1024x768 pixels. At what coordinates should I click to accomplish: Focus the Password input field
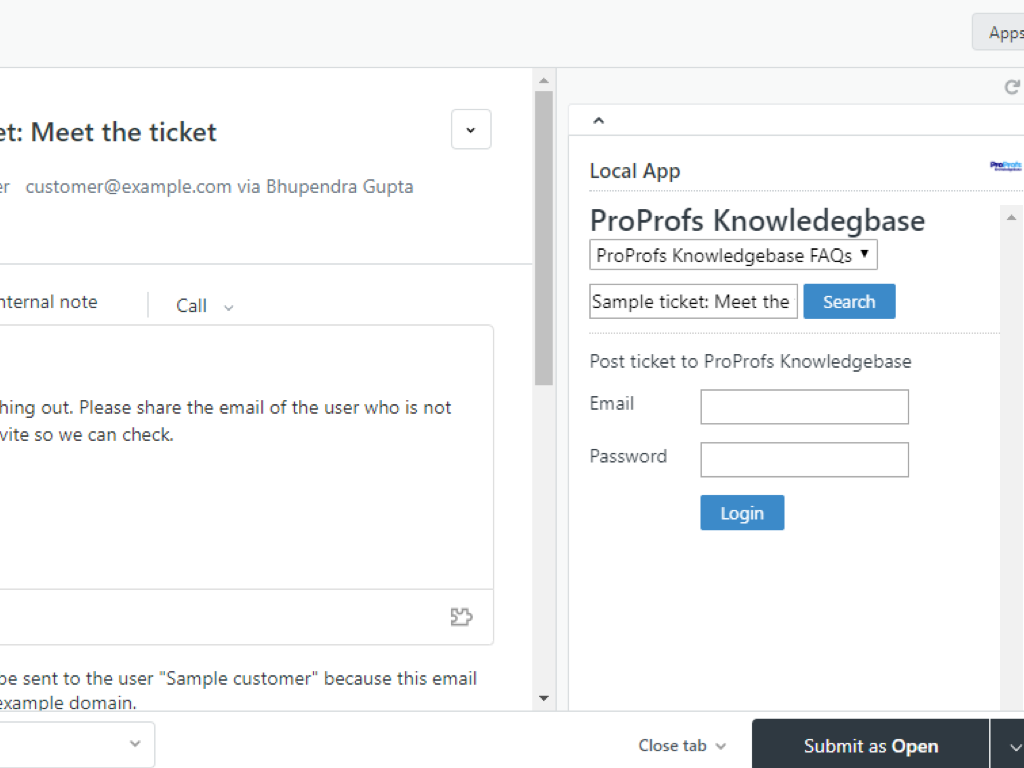pyautogui.click(x=804, y=460)
